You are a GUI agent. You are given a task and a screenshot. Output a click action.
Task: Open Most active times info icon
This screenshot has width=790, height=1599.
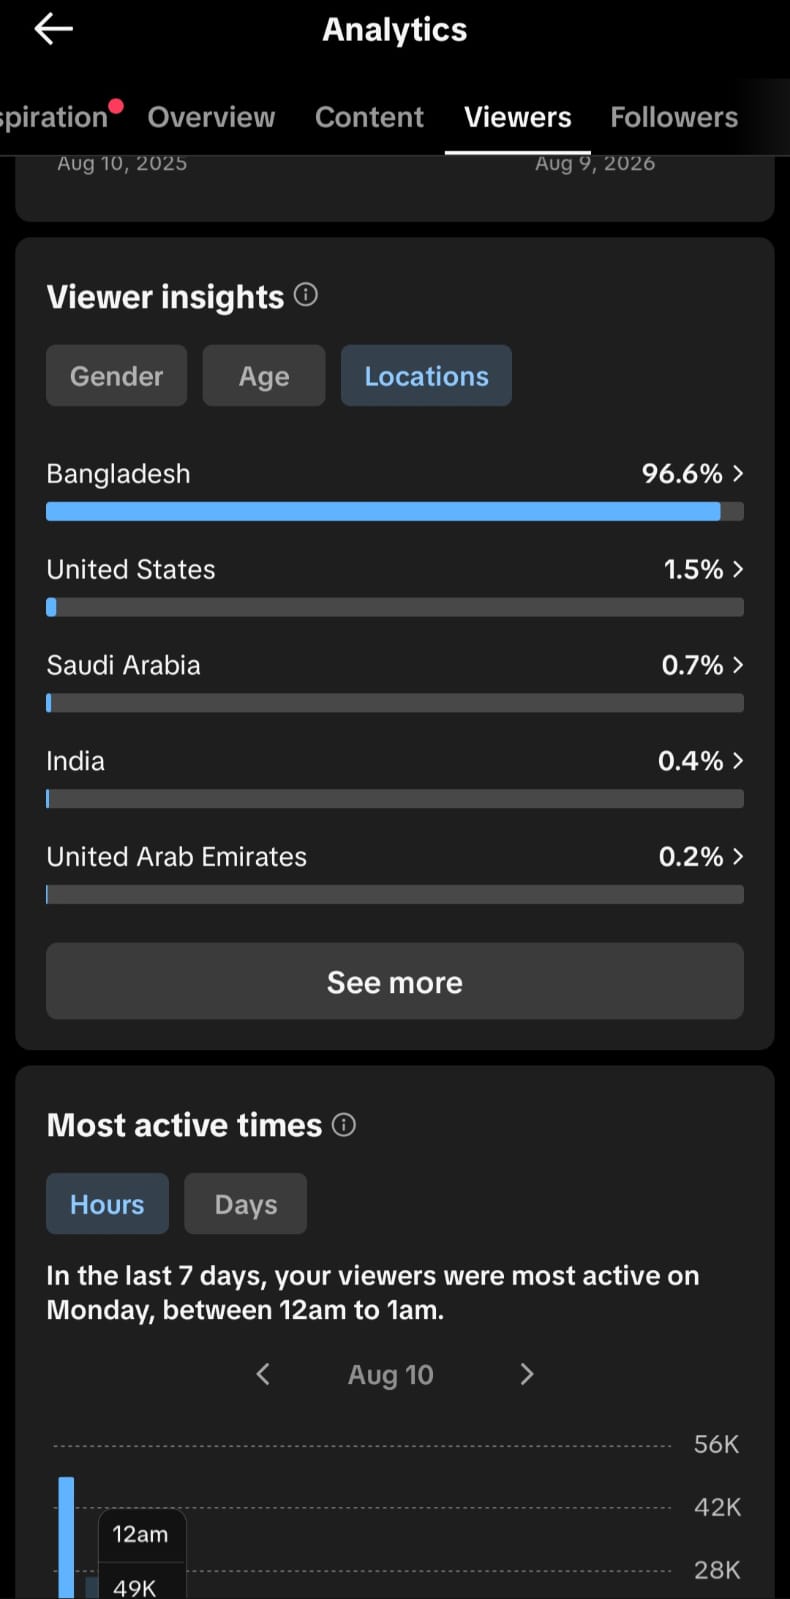point(344,1125)
